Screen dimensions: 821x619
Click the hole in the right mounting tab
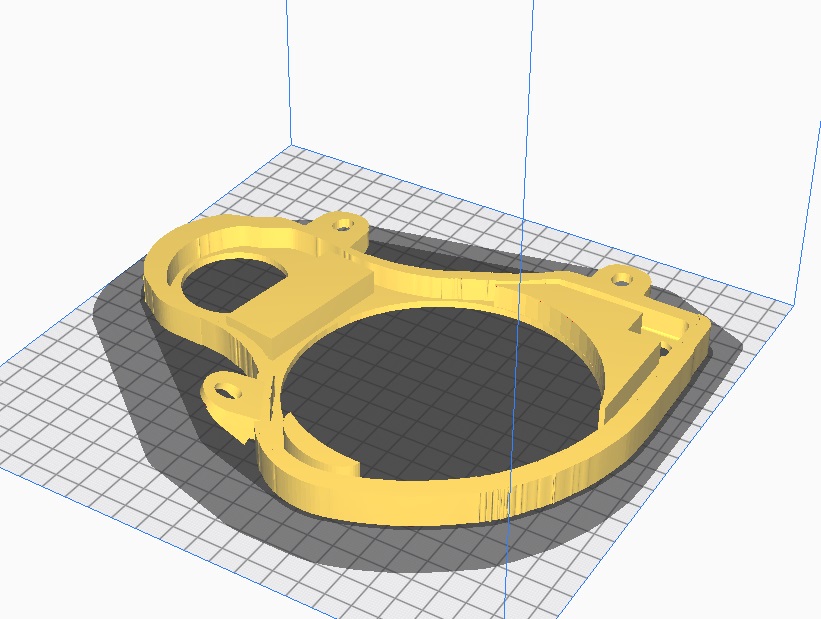[623, 279]
